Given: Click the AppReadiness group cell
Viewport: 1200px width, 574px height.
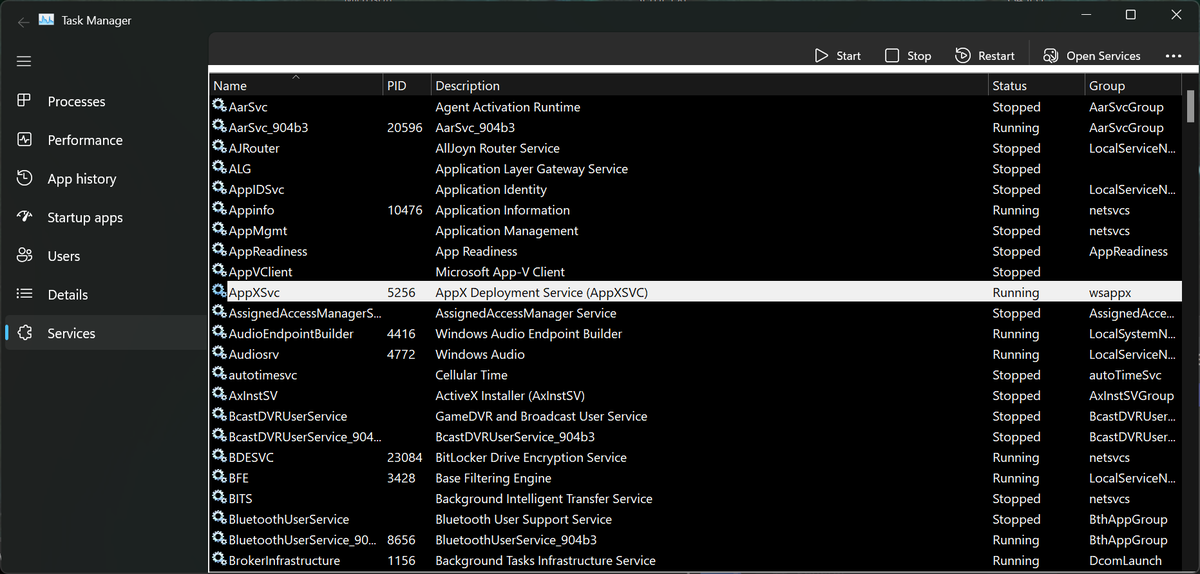Looking at the screenshot, I should pyautogui.click(x=1128, y=251).
